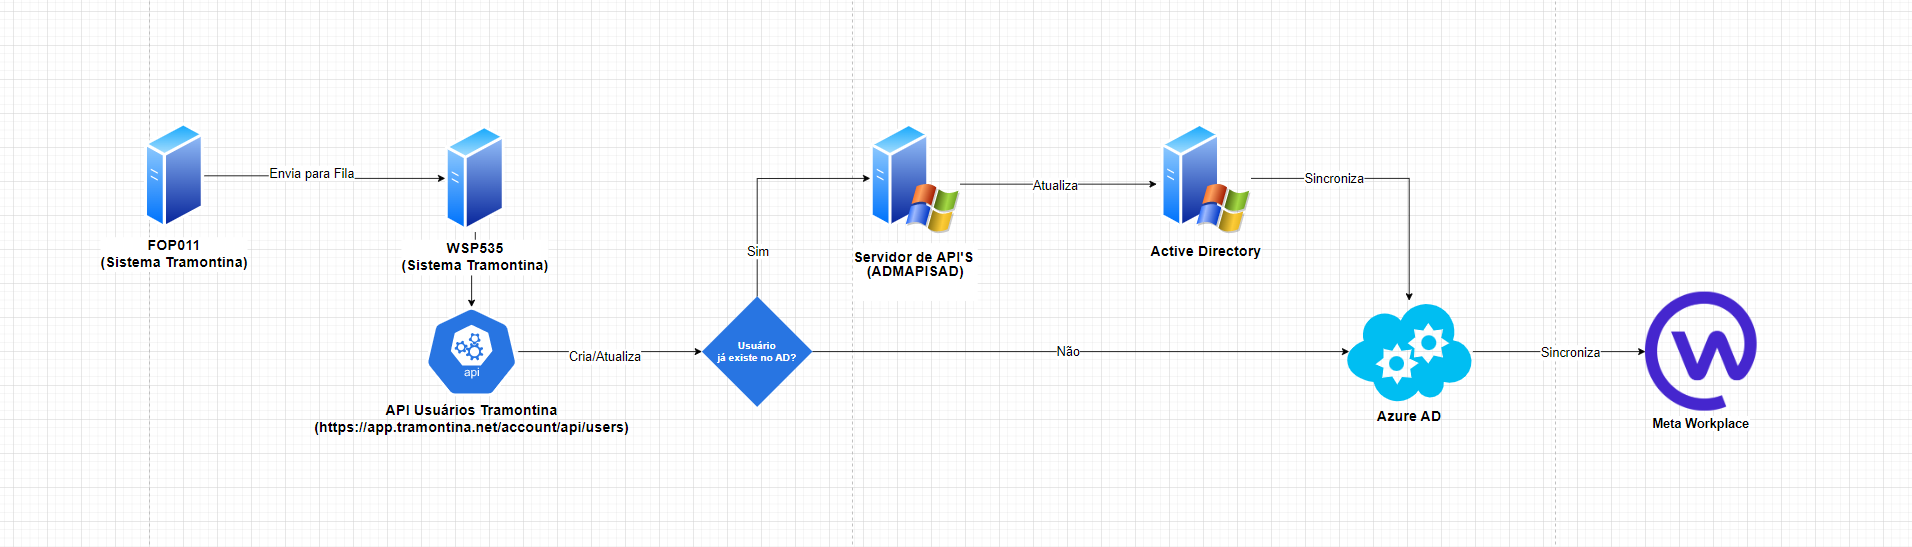Select the 'Não' branch label

(1068, 352)
